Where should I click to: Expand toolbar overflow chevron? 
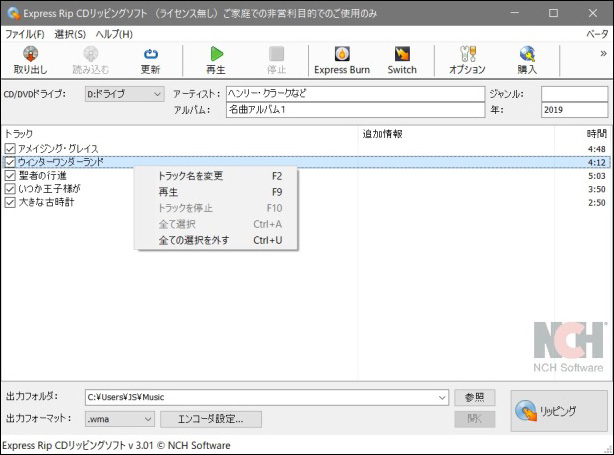pos(603,54)
